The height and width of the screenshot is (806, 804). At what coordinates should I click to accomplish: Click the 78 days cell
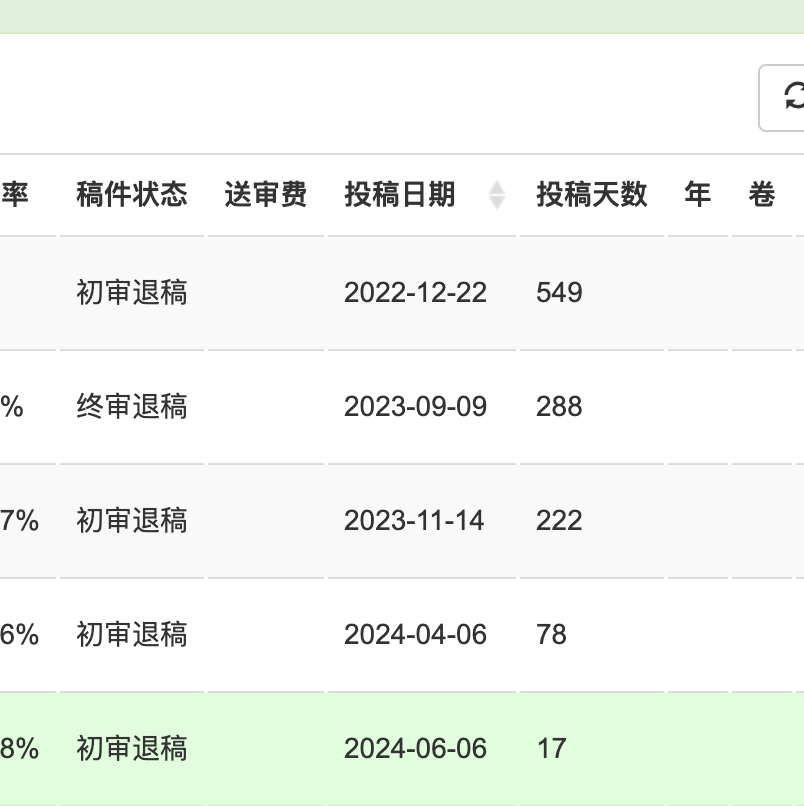pos(551,635)
